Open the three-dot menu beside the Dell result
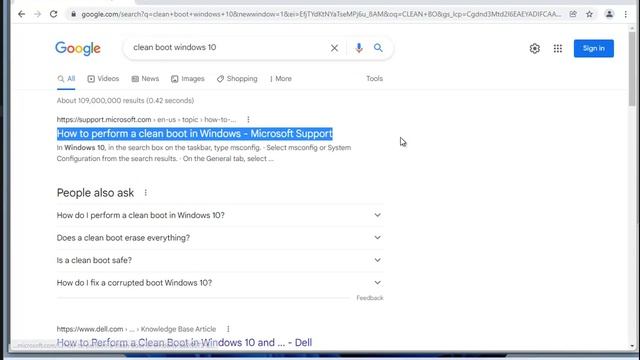Image resolution: width=640 pixels, height=360 pixels. point(228,329)
